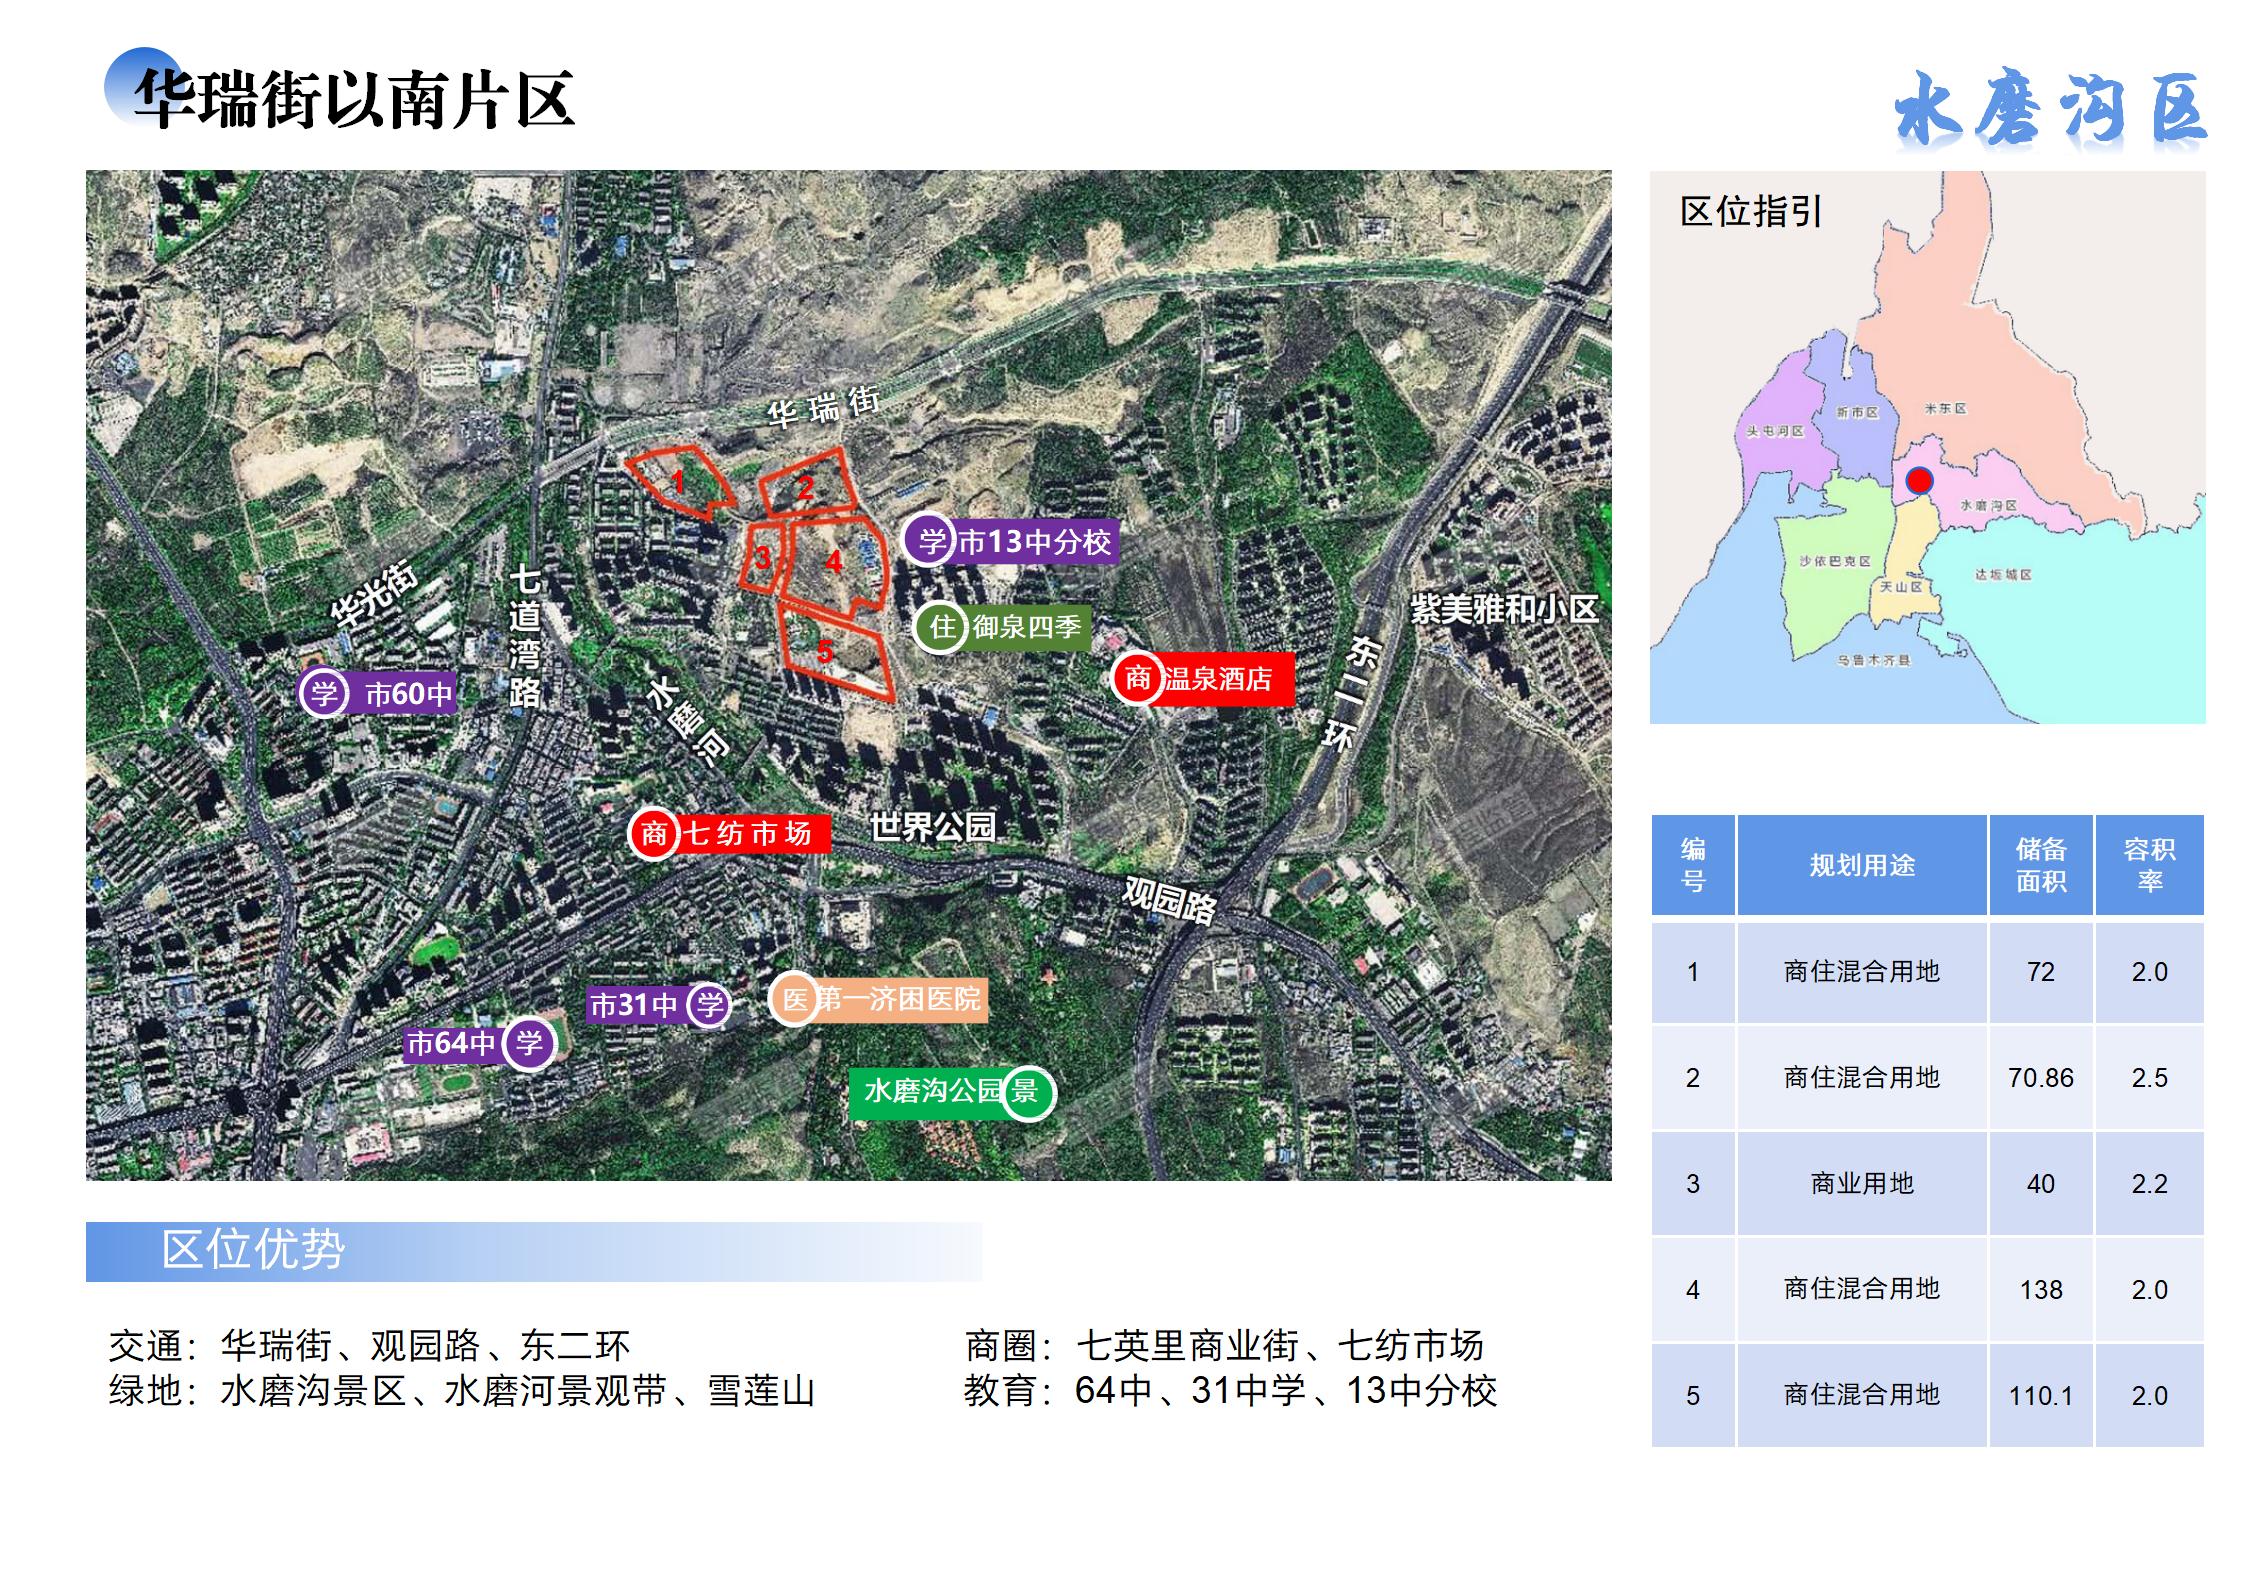Click the red 商 icon for 温泉酒店
2244x1587 pixels.
pos(1137,679)
